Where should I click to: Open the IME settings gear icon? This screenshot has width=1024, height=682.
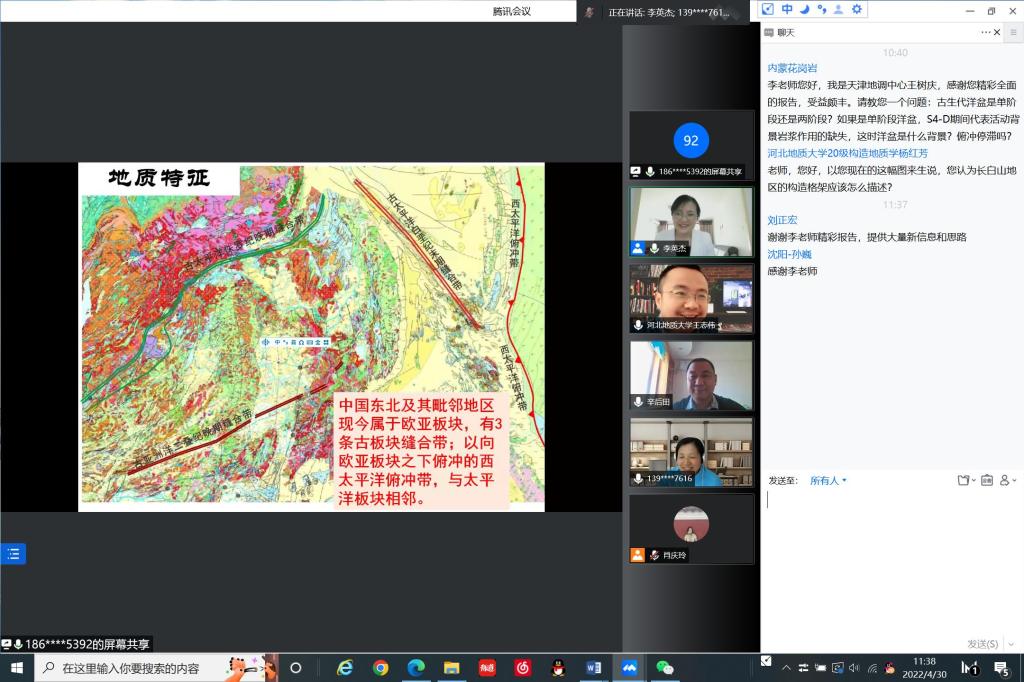[x=857, y=9]
